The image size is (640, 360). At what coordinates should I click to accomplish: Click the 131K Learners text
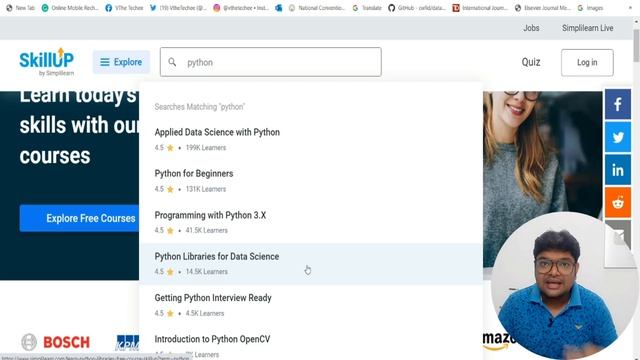click(206, 189)
